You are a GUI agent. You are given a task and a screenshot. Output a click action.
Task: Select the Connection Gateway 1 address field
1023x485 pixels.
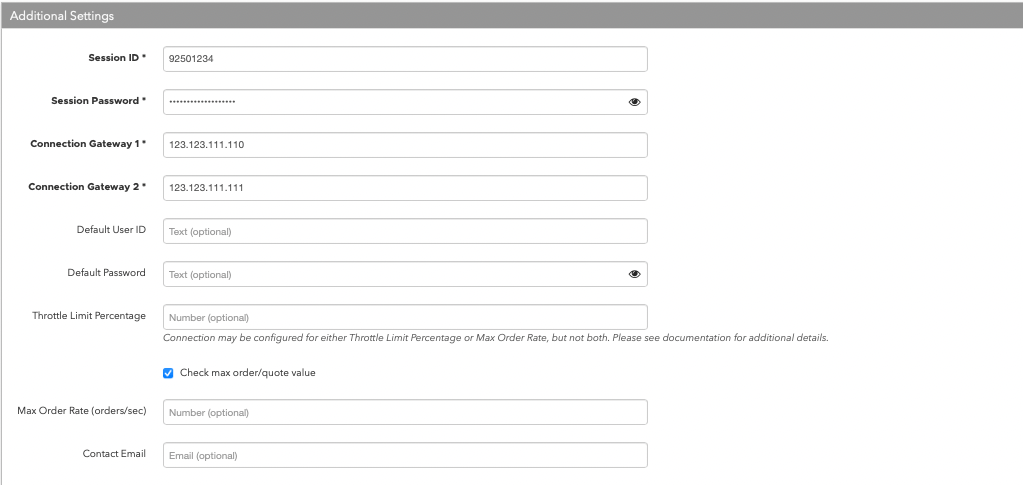point(405,145)
